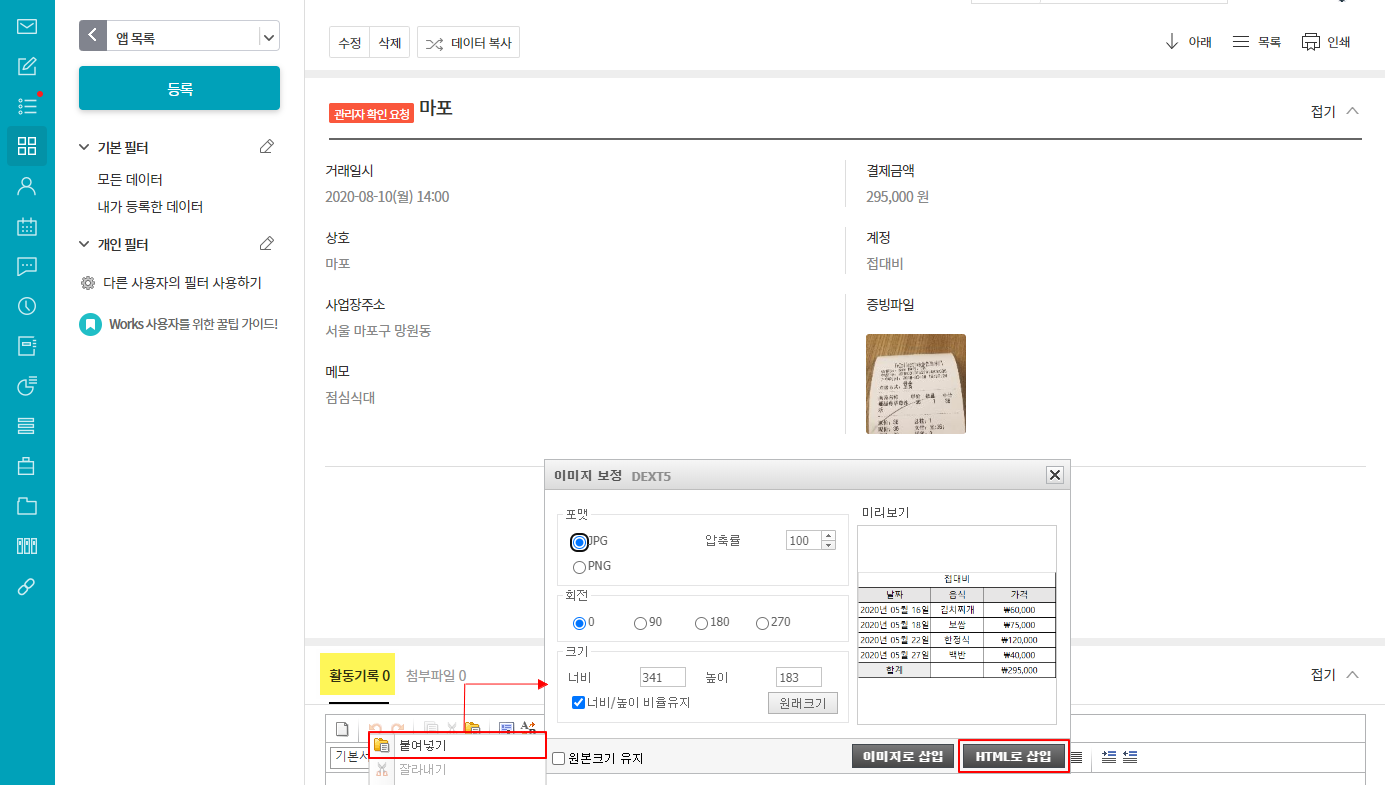Open the folder icon in sidebar
The width and height of the screenshot is (1385, 785).
(27, 506)
